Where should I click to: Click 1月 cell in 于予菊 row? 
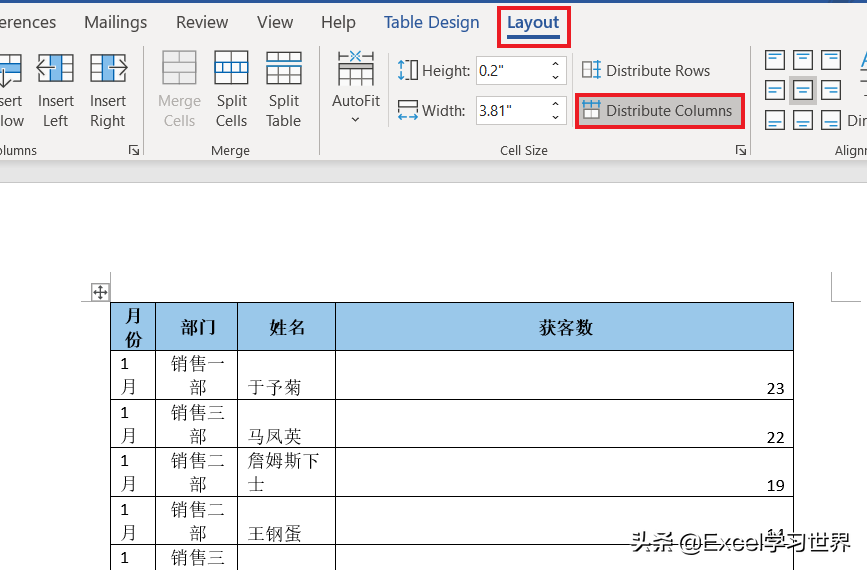coord(133,375)
